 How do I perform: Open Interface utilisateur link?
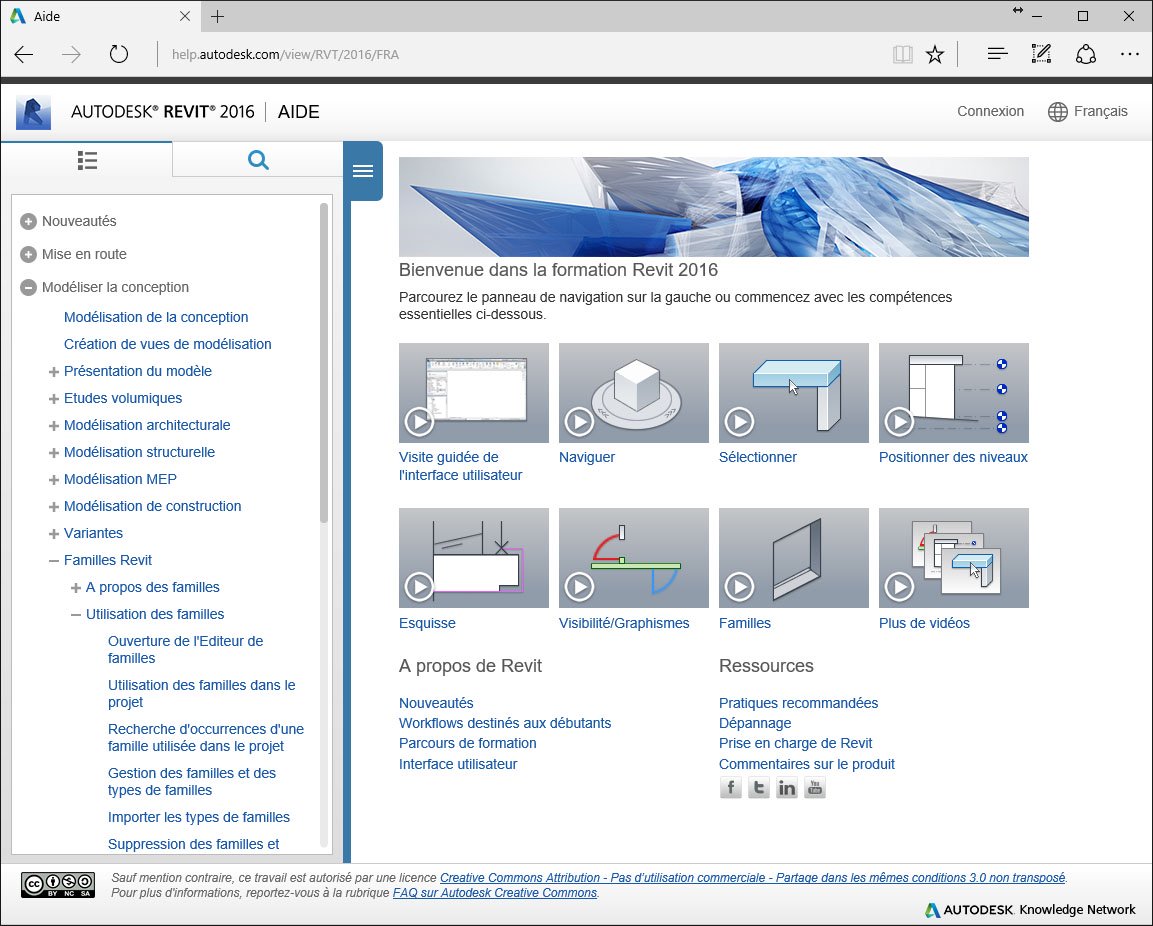tap(458, 764)
